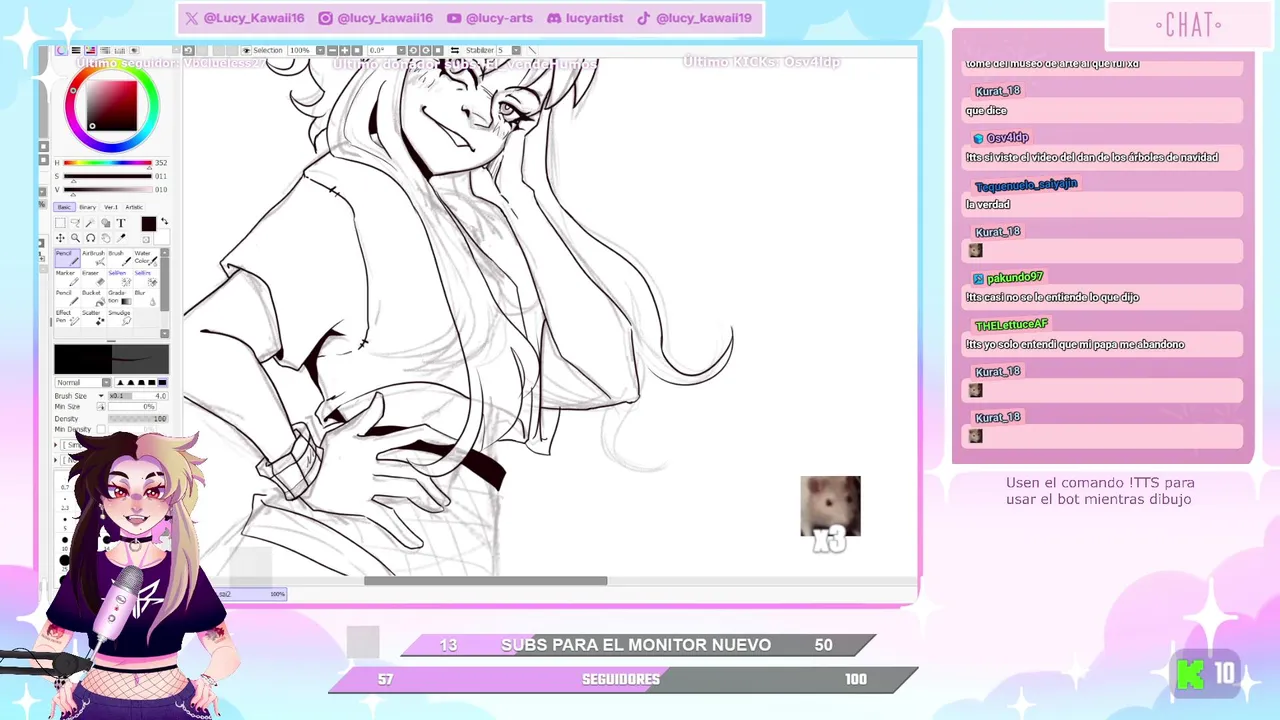Select the Eyedropper color picker tool
The width and height of the screenshot is (1280, 720).
pyautogui.click(x=121, y=238)
